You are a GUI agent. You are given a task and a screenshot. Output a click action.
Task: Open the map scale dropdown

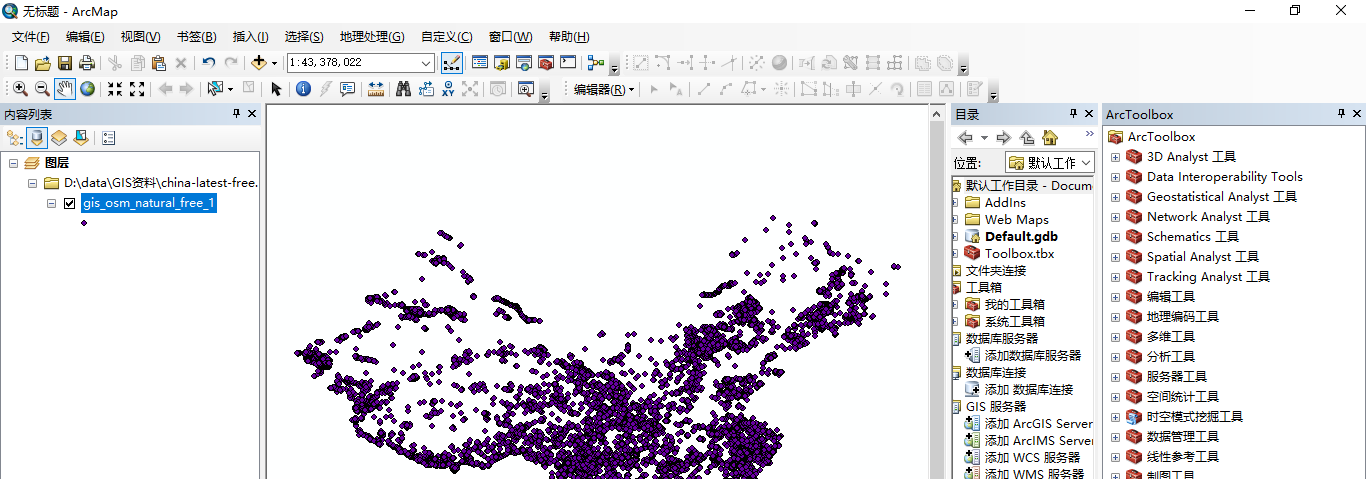[427, 62]
